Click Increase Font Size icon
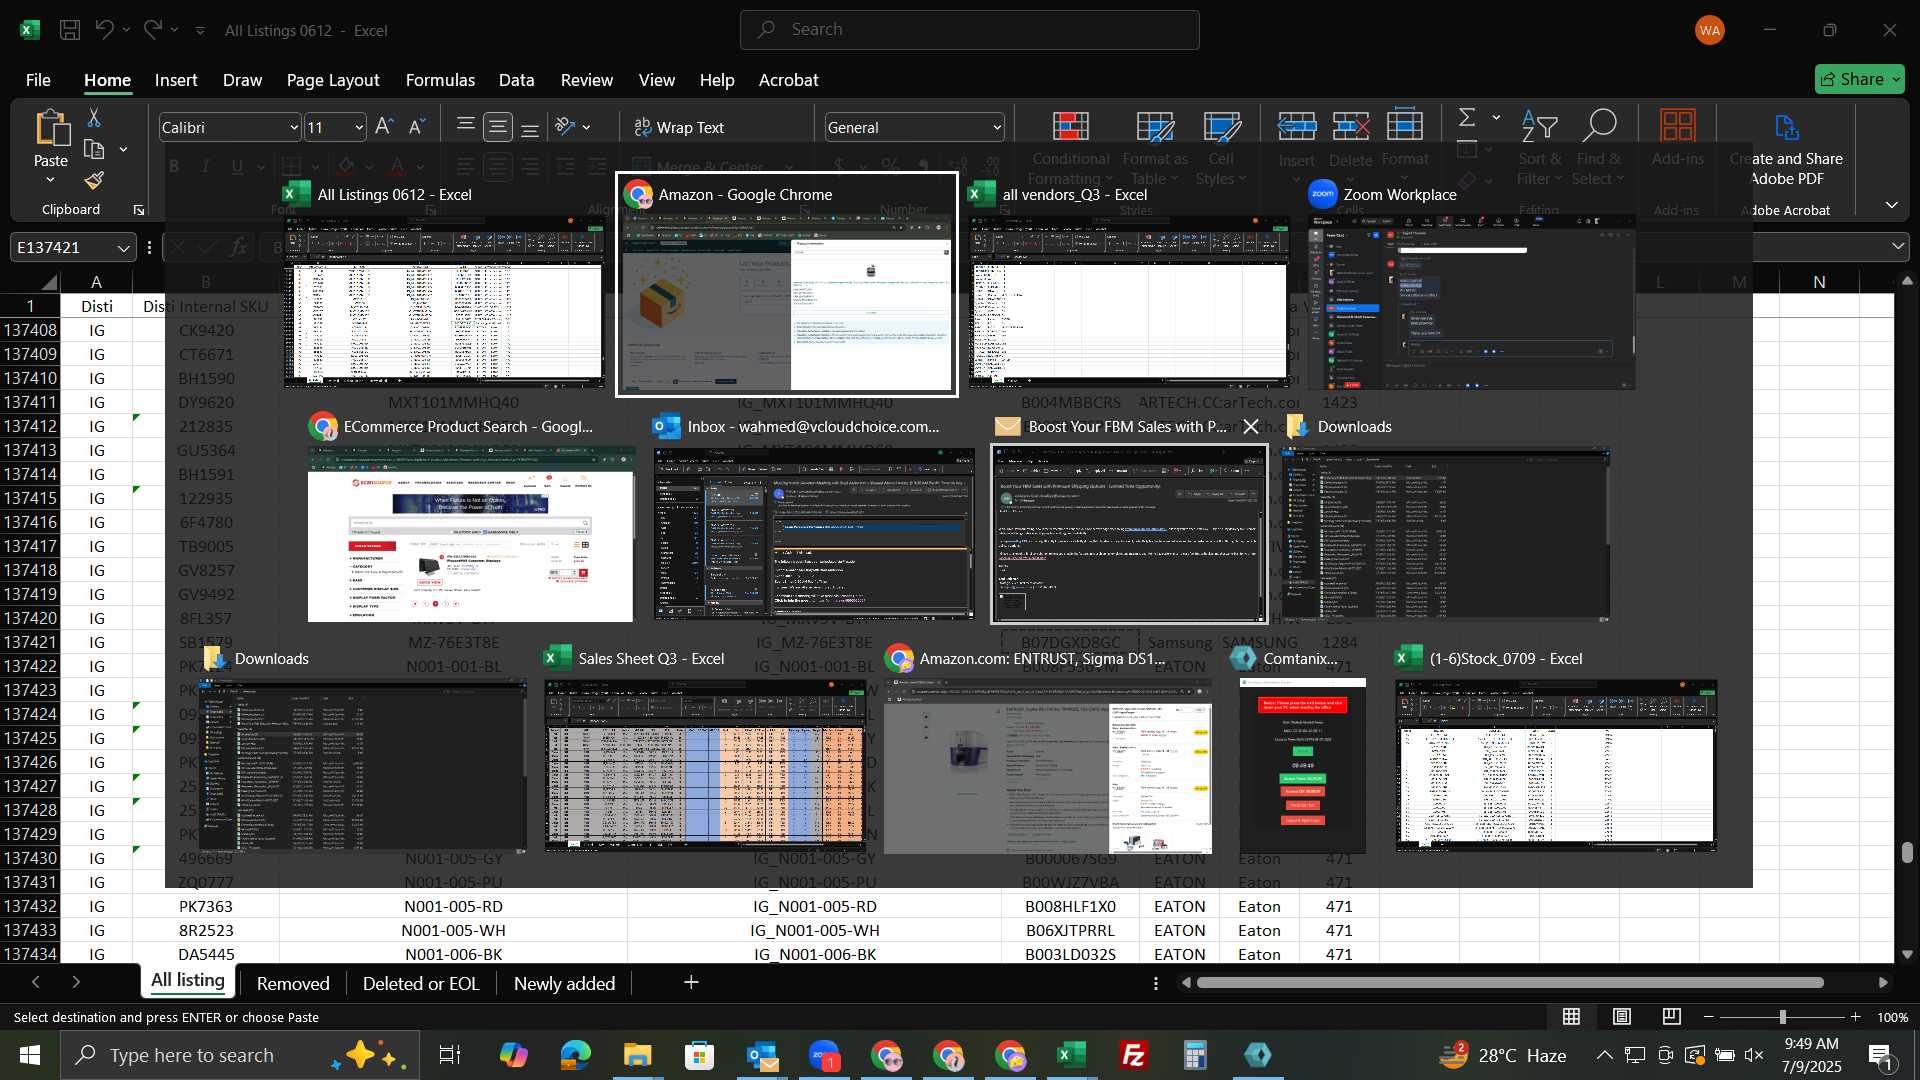1920x1080 pixels. click(384, 127)
